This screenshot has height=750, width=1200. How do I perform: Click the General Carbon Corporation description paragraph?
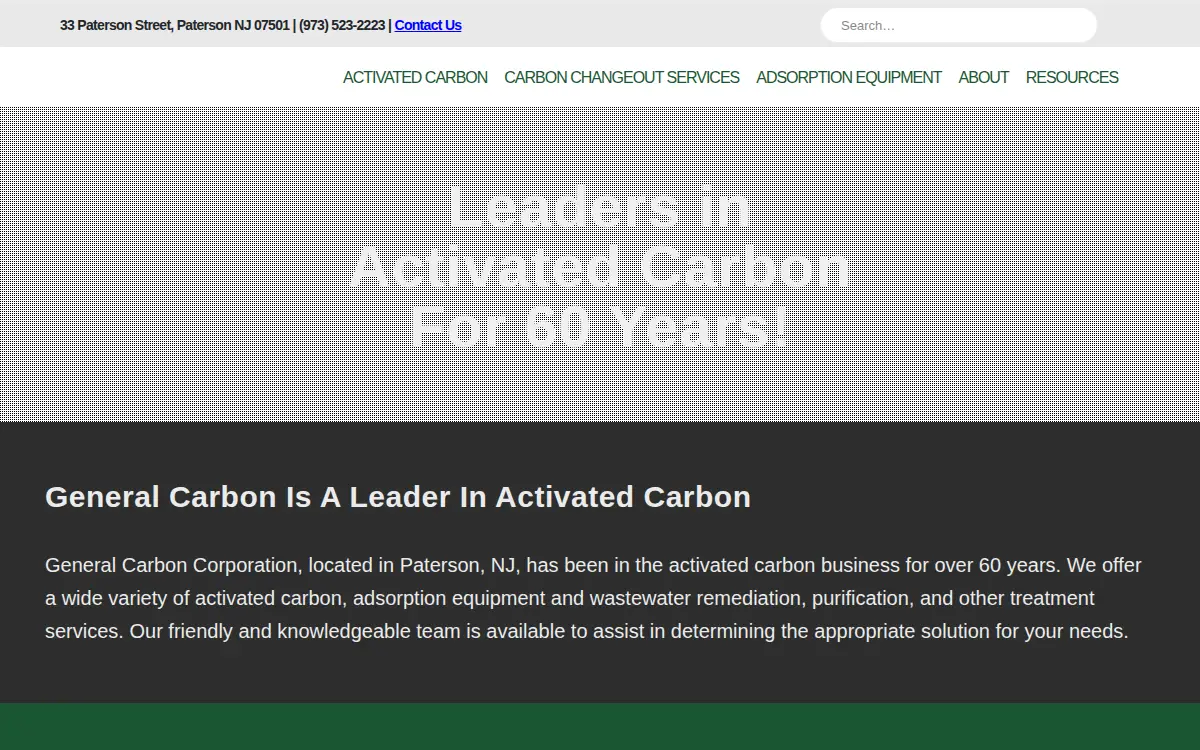tap(593, 598)
